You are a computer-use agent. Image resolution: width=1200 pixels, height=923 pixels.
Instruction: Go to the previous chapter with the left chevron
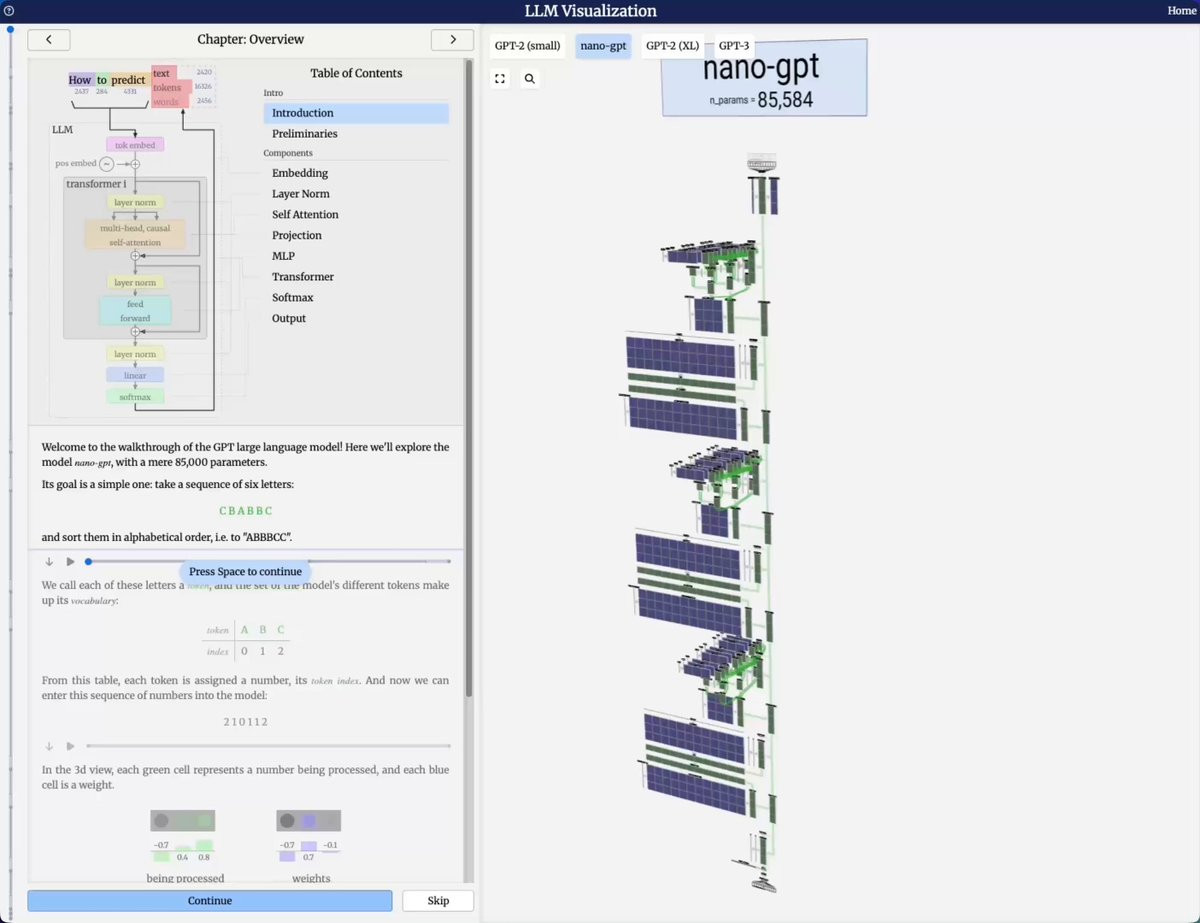(x=49, y=40)
